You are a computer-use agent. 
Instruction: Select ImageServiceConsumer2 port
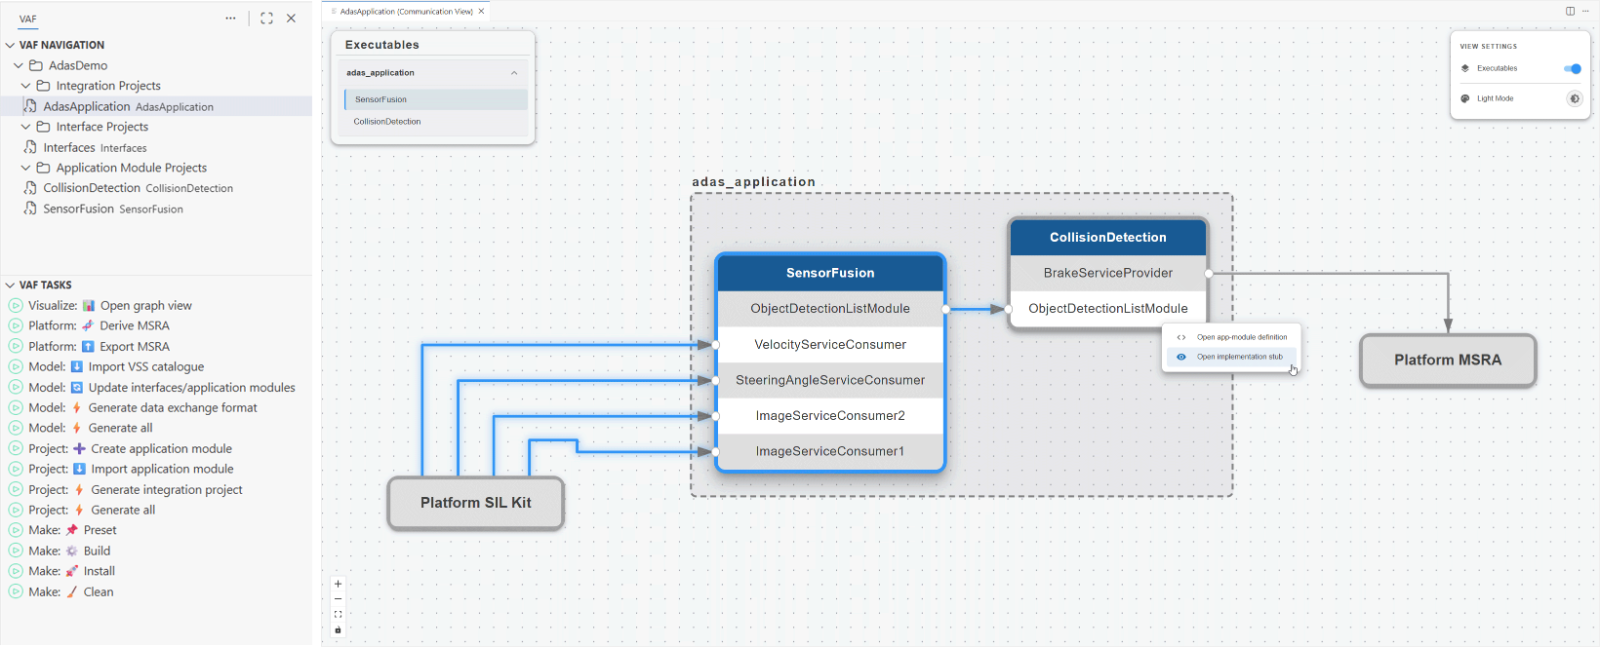pyautogui.click(x=830, y=416)
